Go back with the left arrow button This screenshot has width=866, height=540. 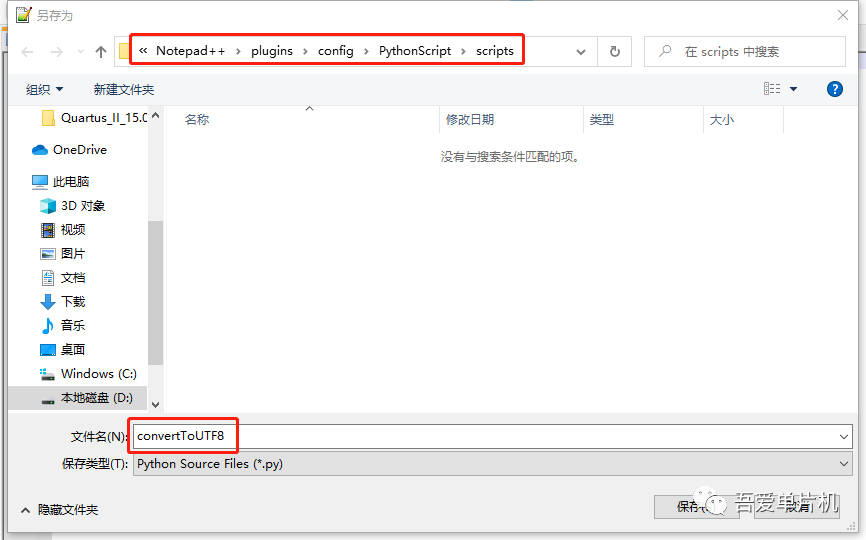pyautogui.click(x=27, y=52)
